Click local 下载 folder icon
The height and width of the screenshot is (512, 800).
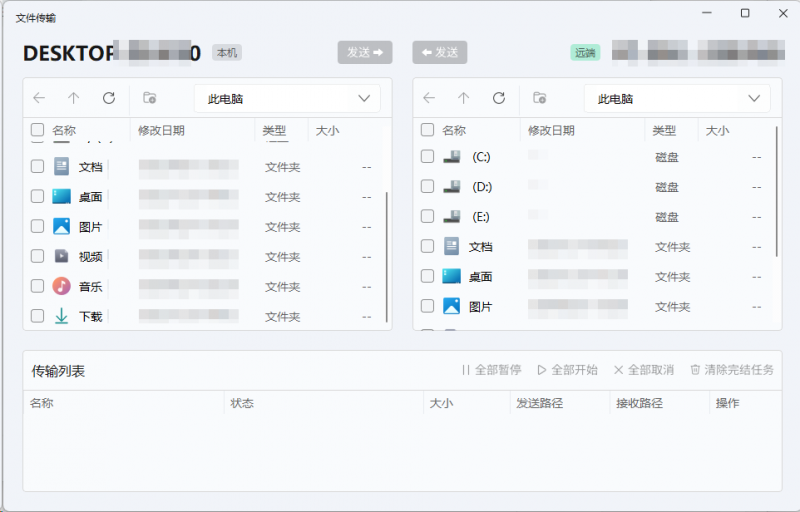click(x=61, y=316)
